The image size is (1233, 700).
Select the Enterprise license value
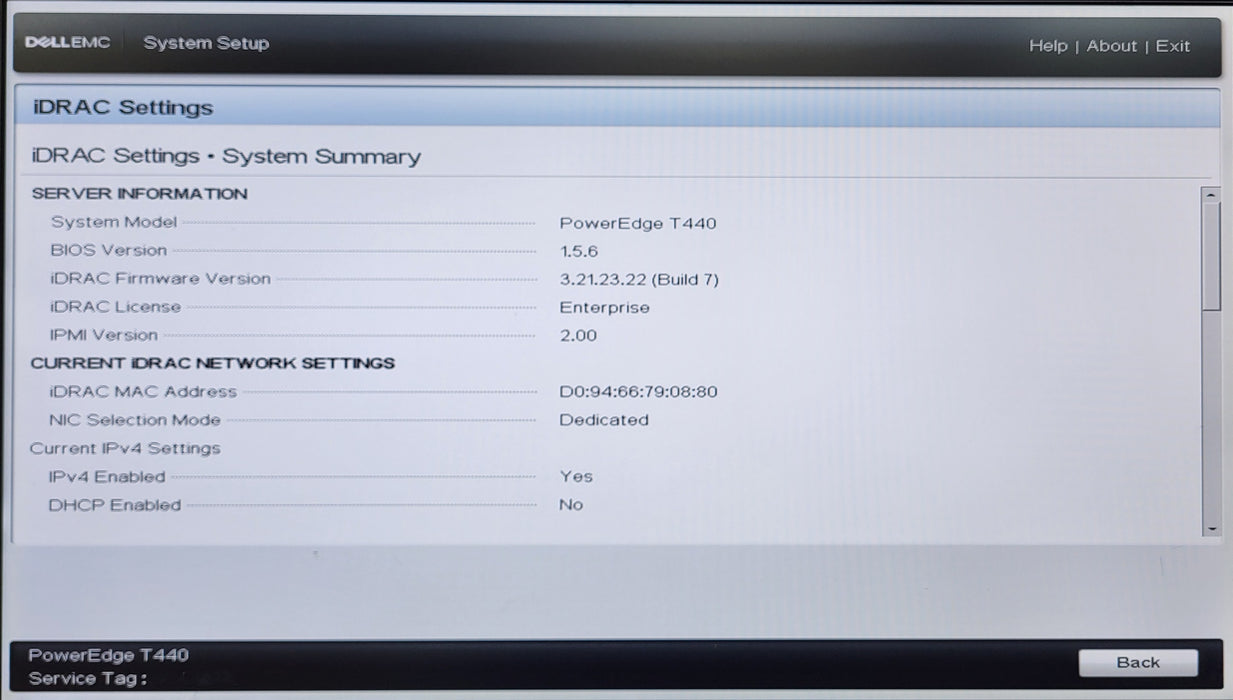[x=604, y=308]
